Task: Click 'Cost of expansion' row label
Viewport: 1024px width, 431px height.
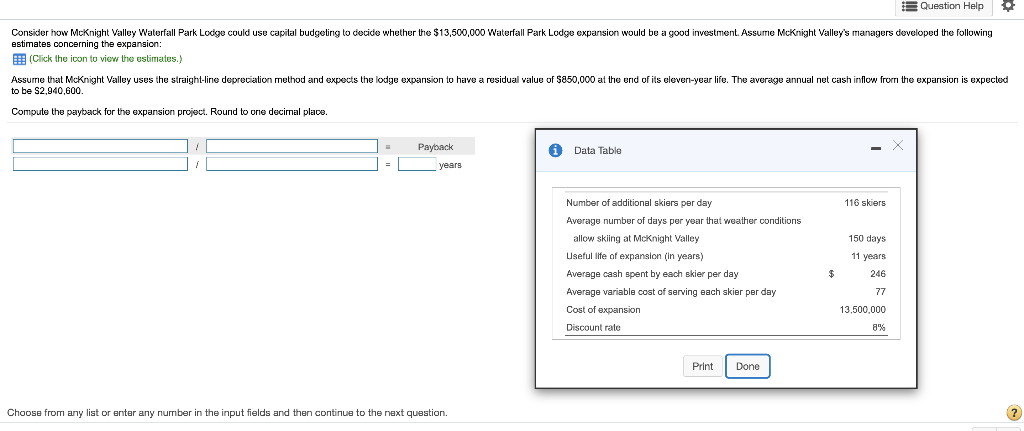Action: point(603,310)
